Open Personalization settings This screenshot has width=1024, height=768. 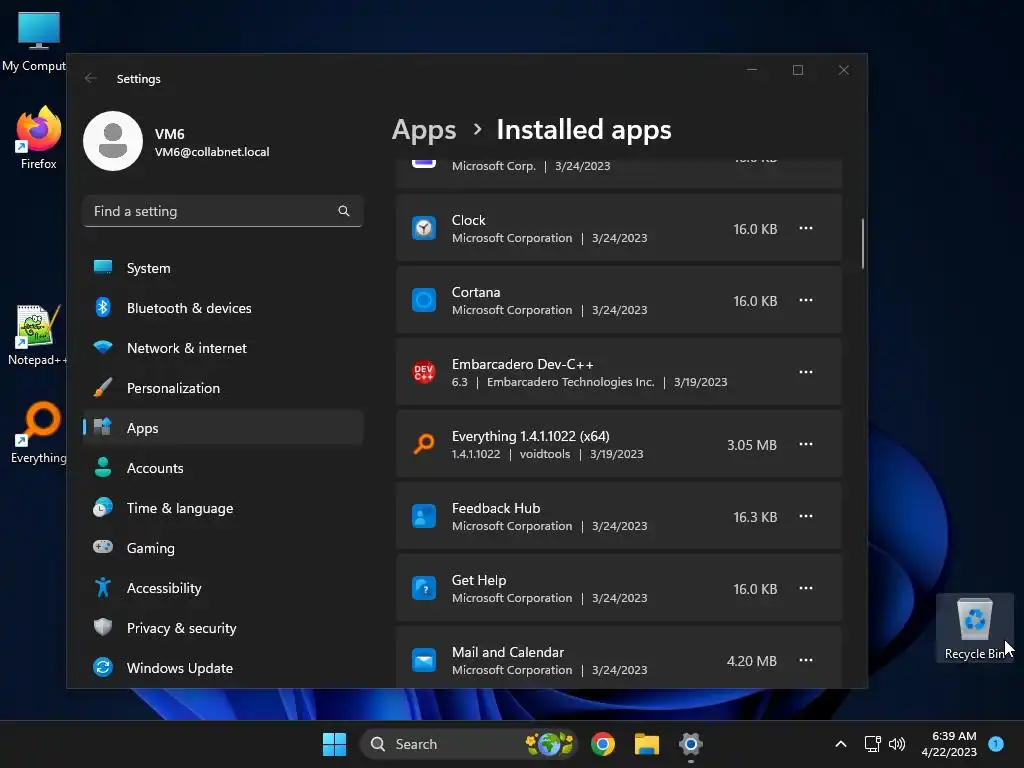click(x=223, y=389)
